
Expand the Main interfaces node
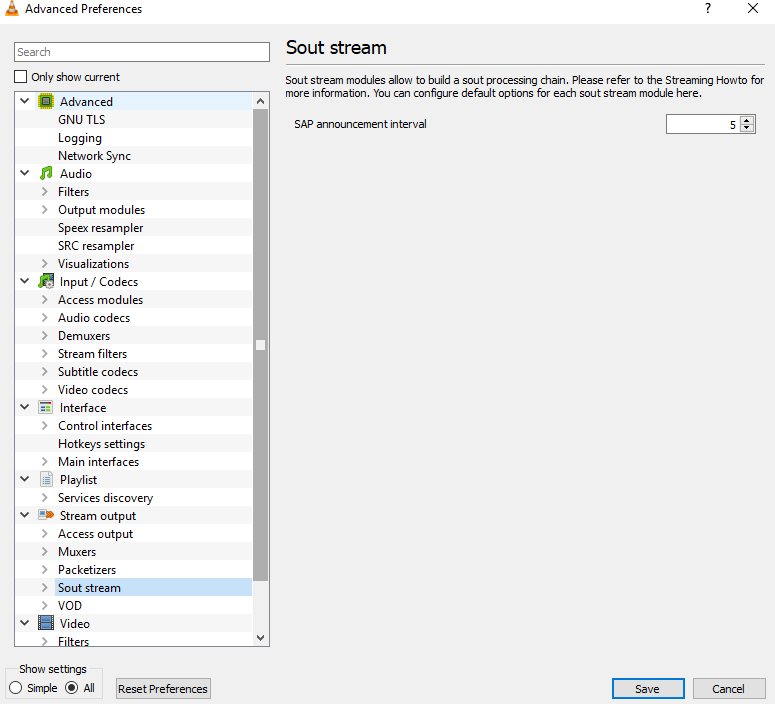pyautogui.click(x=44, y=461)
